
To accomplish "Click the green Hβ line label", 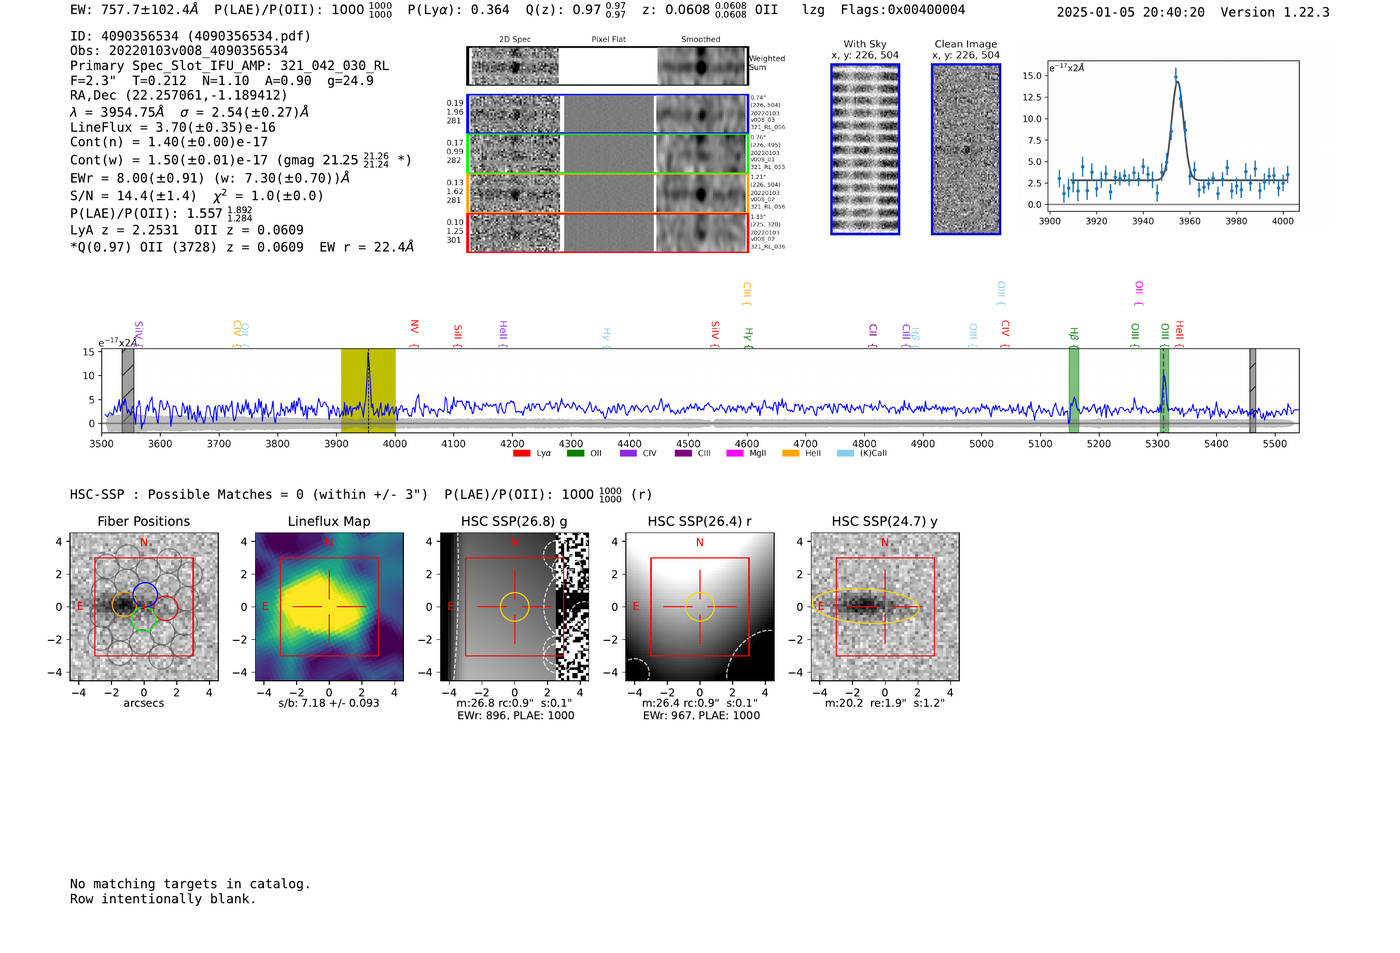I will [1074, 336].
